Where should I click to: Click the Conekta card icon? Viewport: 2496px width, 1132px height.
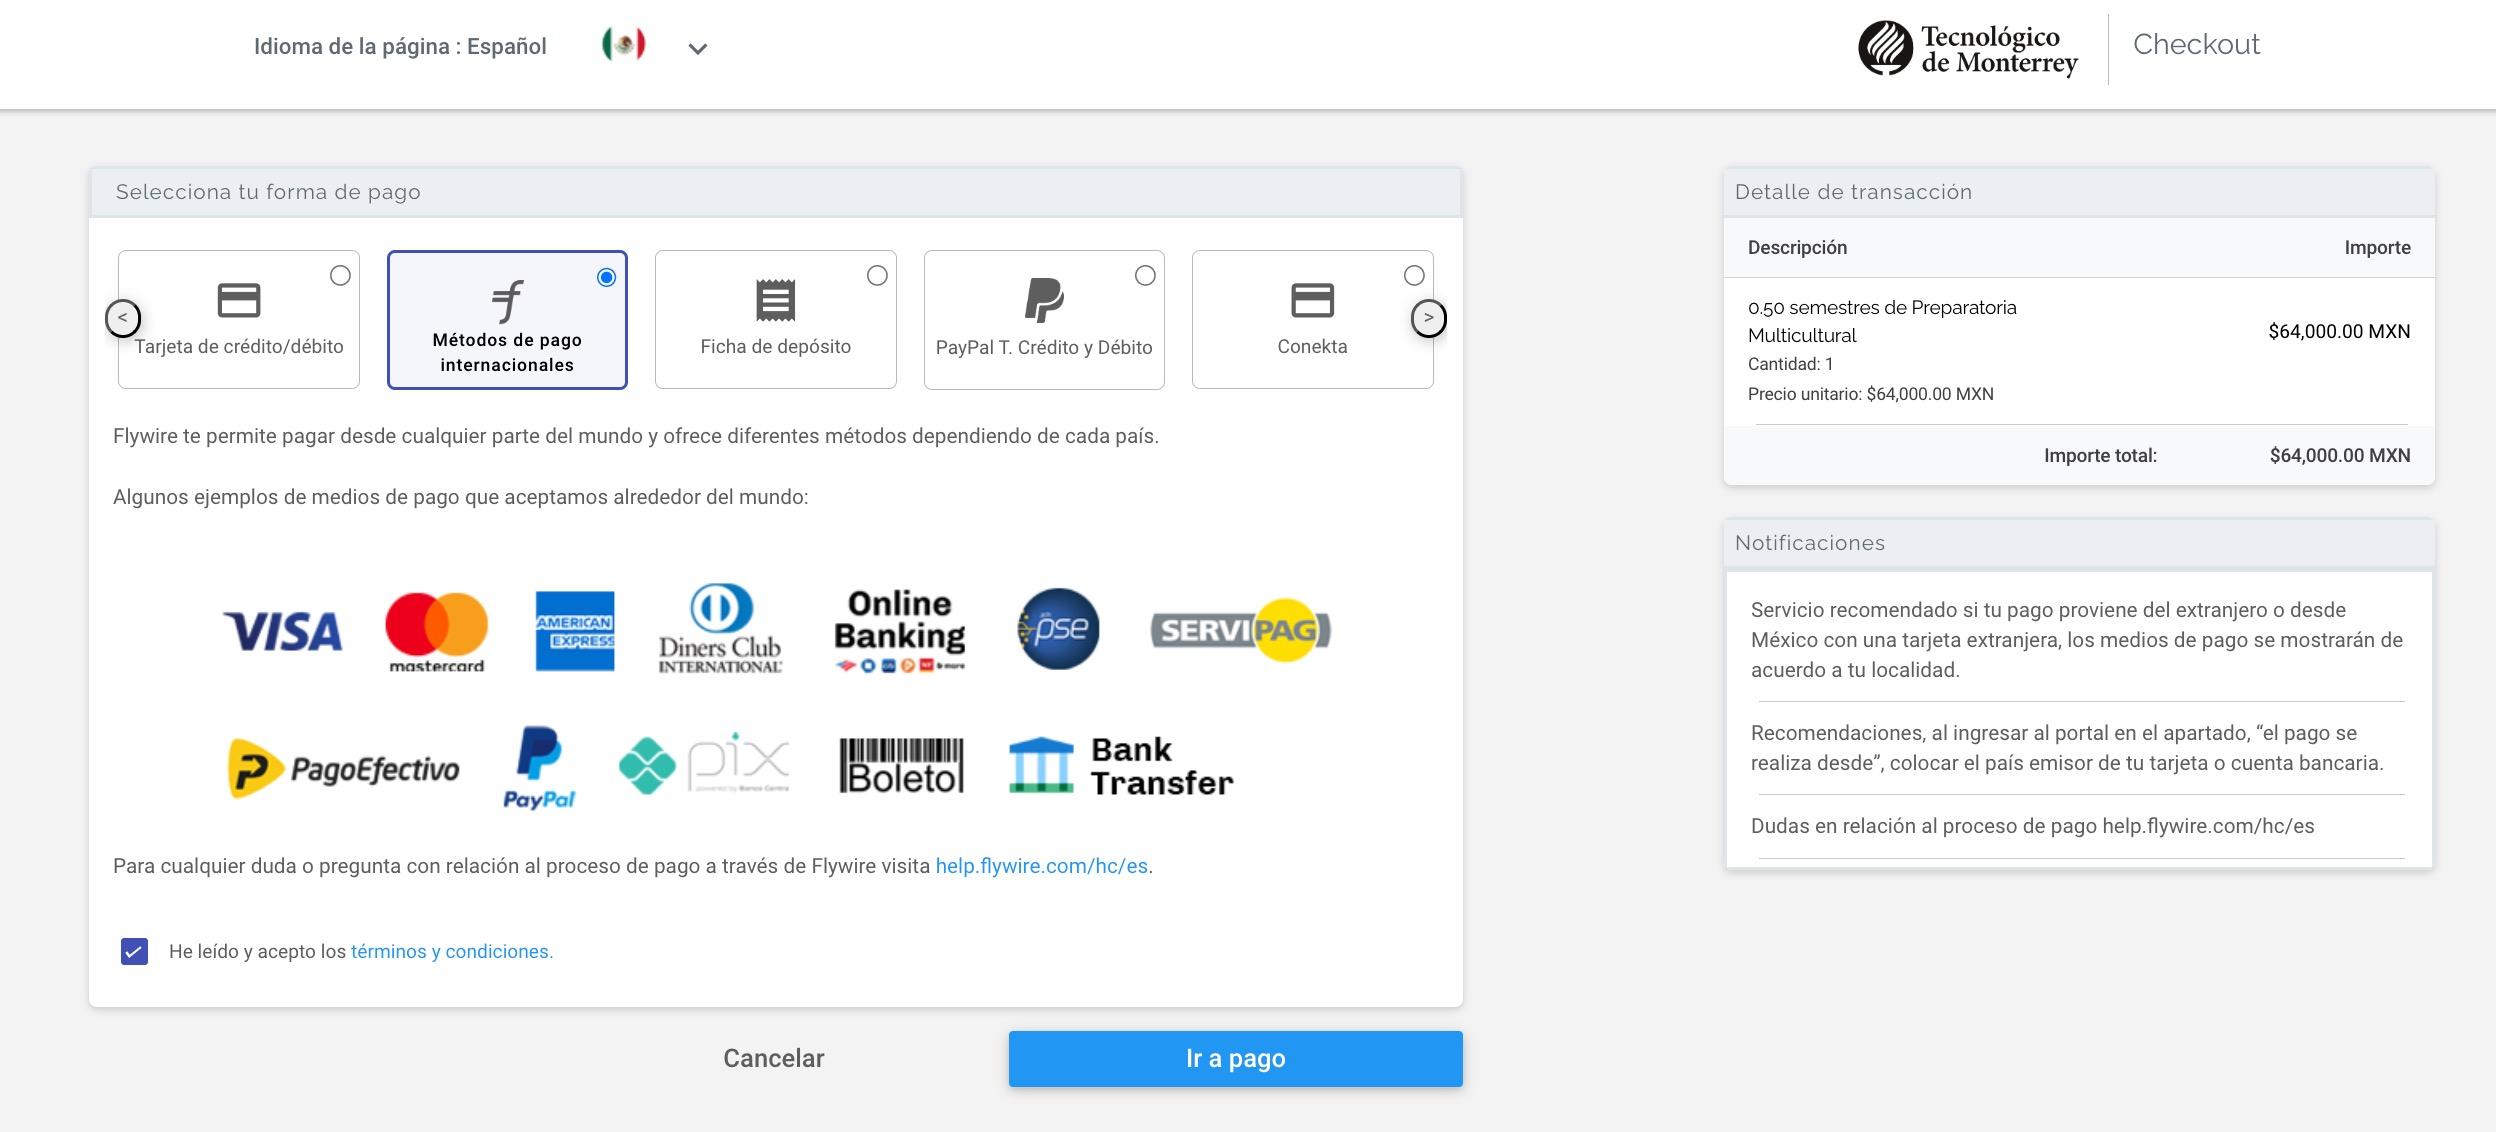click(x=1312, y=300)
